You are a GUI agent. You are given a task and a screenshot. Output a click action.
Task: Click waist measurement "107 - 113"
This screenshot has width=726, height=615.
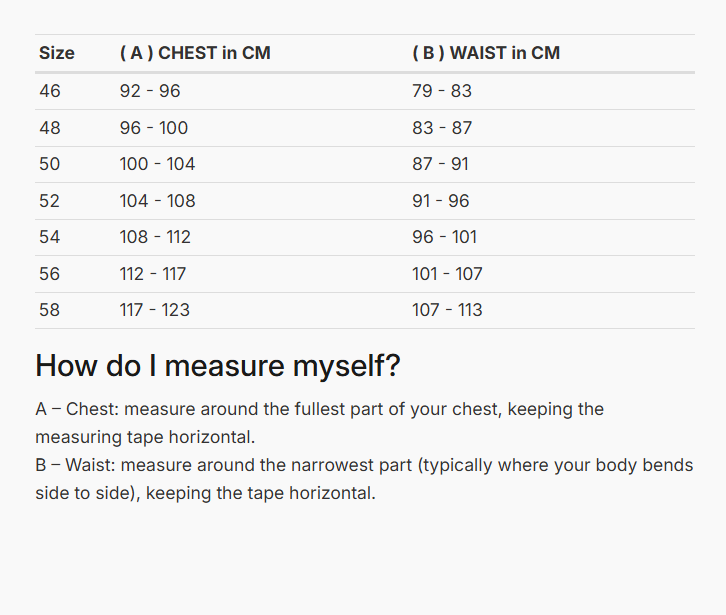click(x=447, y=310)
